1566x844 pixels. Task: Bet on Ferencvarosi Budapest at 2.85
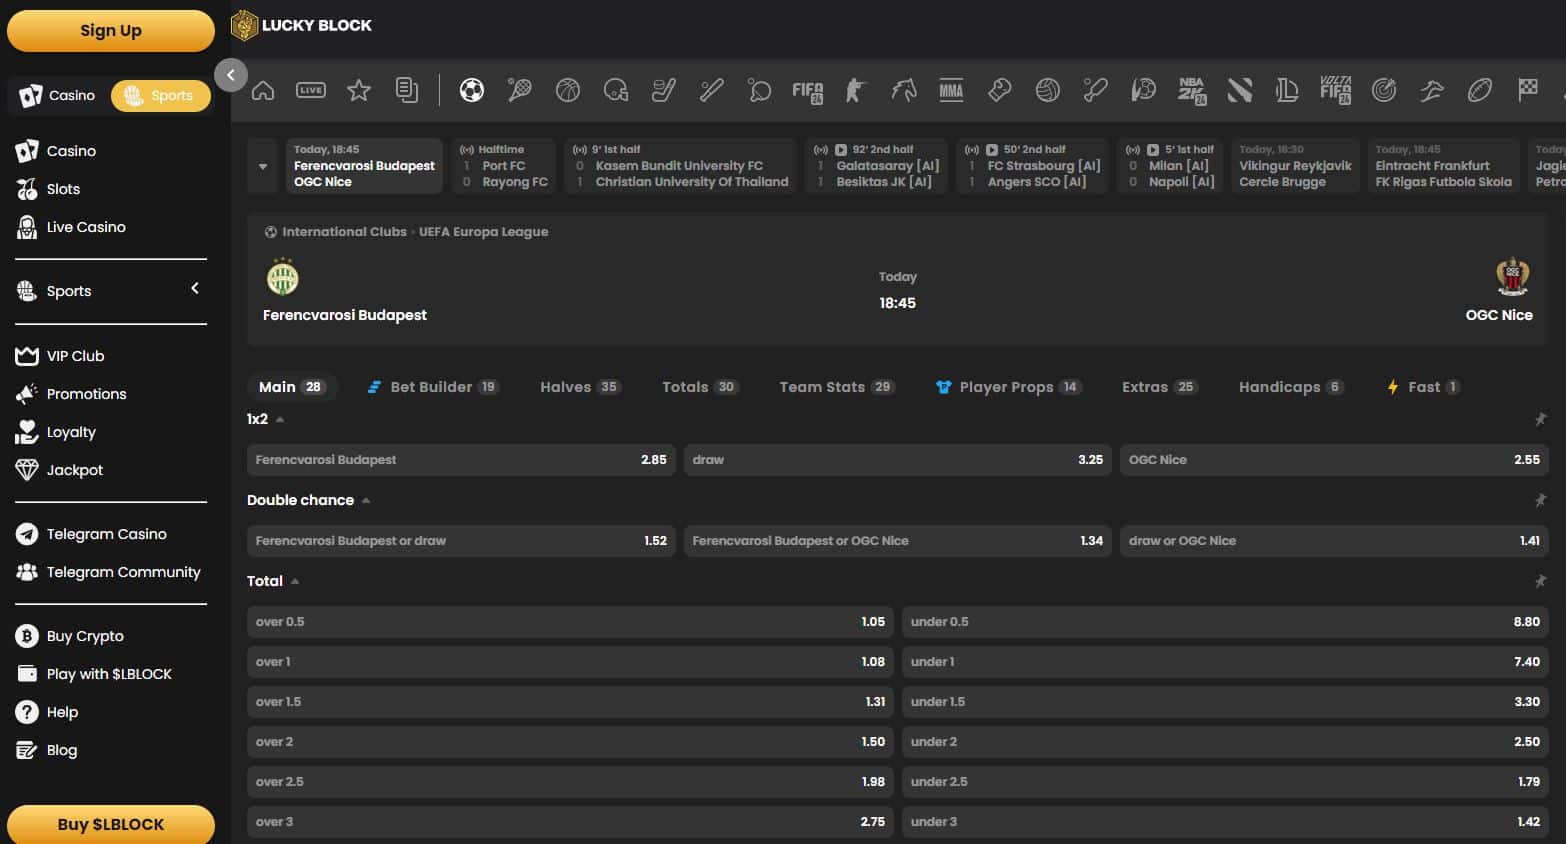click(461, 460)
